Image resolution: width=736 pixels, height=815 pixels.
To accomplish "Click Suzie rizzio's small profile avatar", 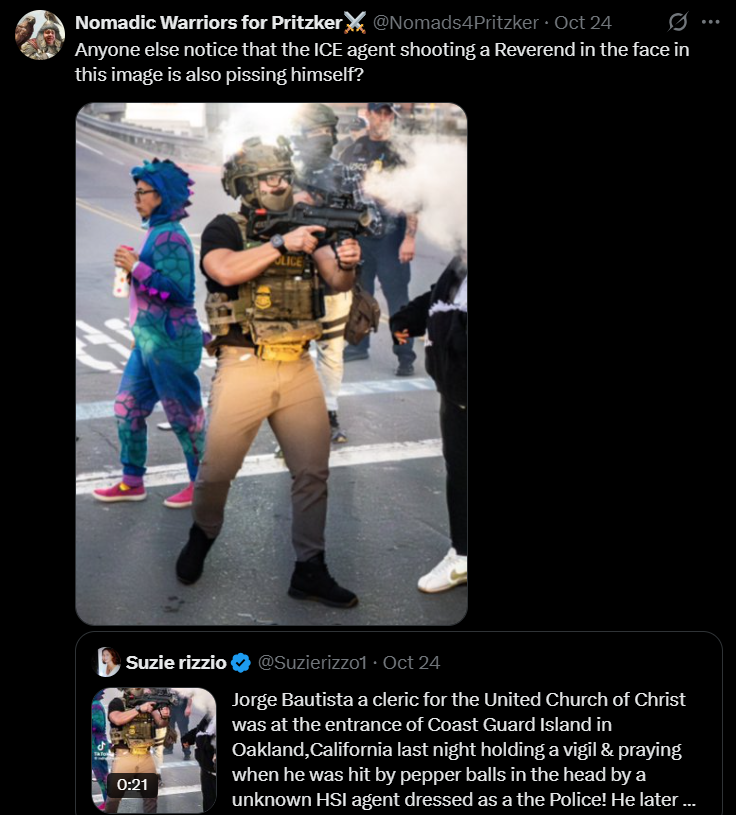I will [108, 662].
